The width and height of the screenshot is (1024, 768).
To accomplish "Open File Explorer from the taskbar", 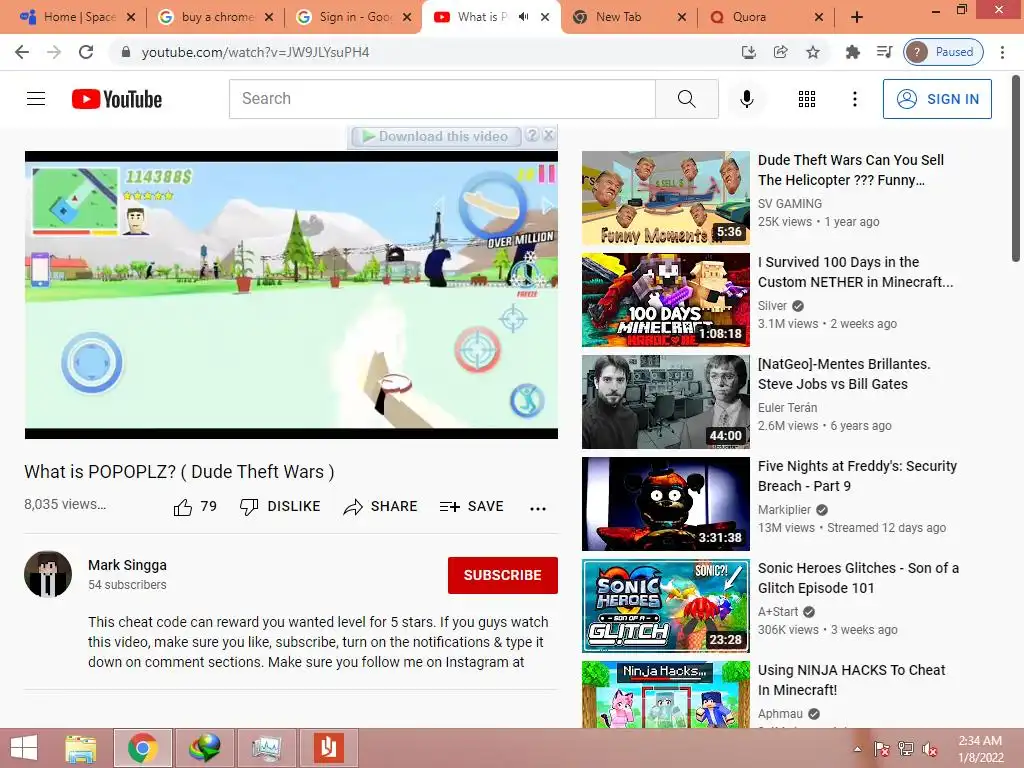I will (81, 748).
